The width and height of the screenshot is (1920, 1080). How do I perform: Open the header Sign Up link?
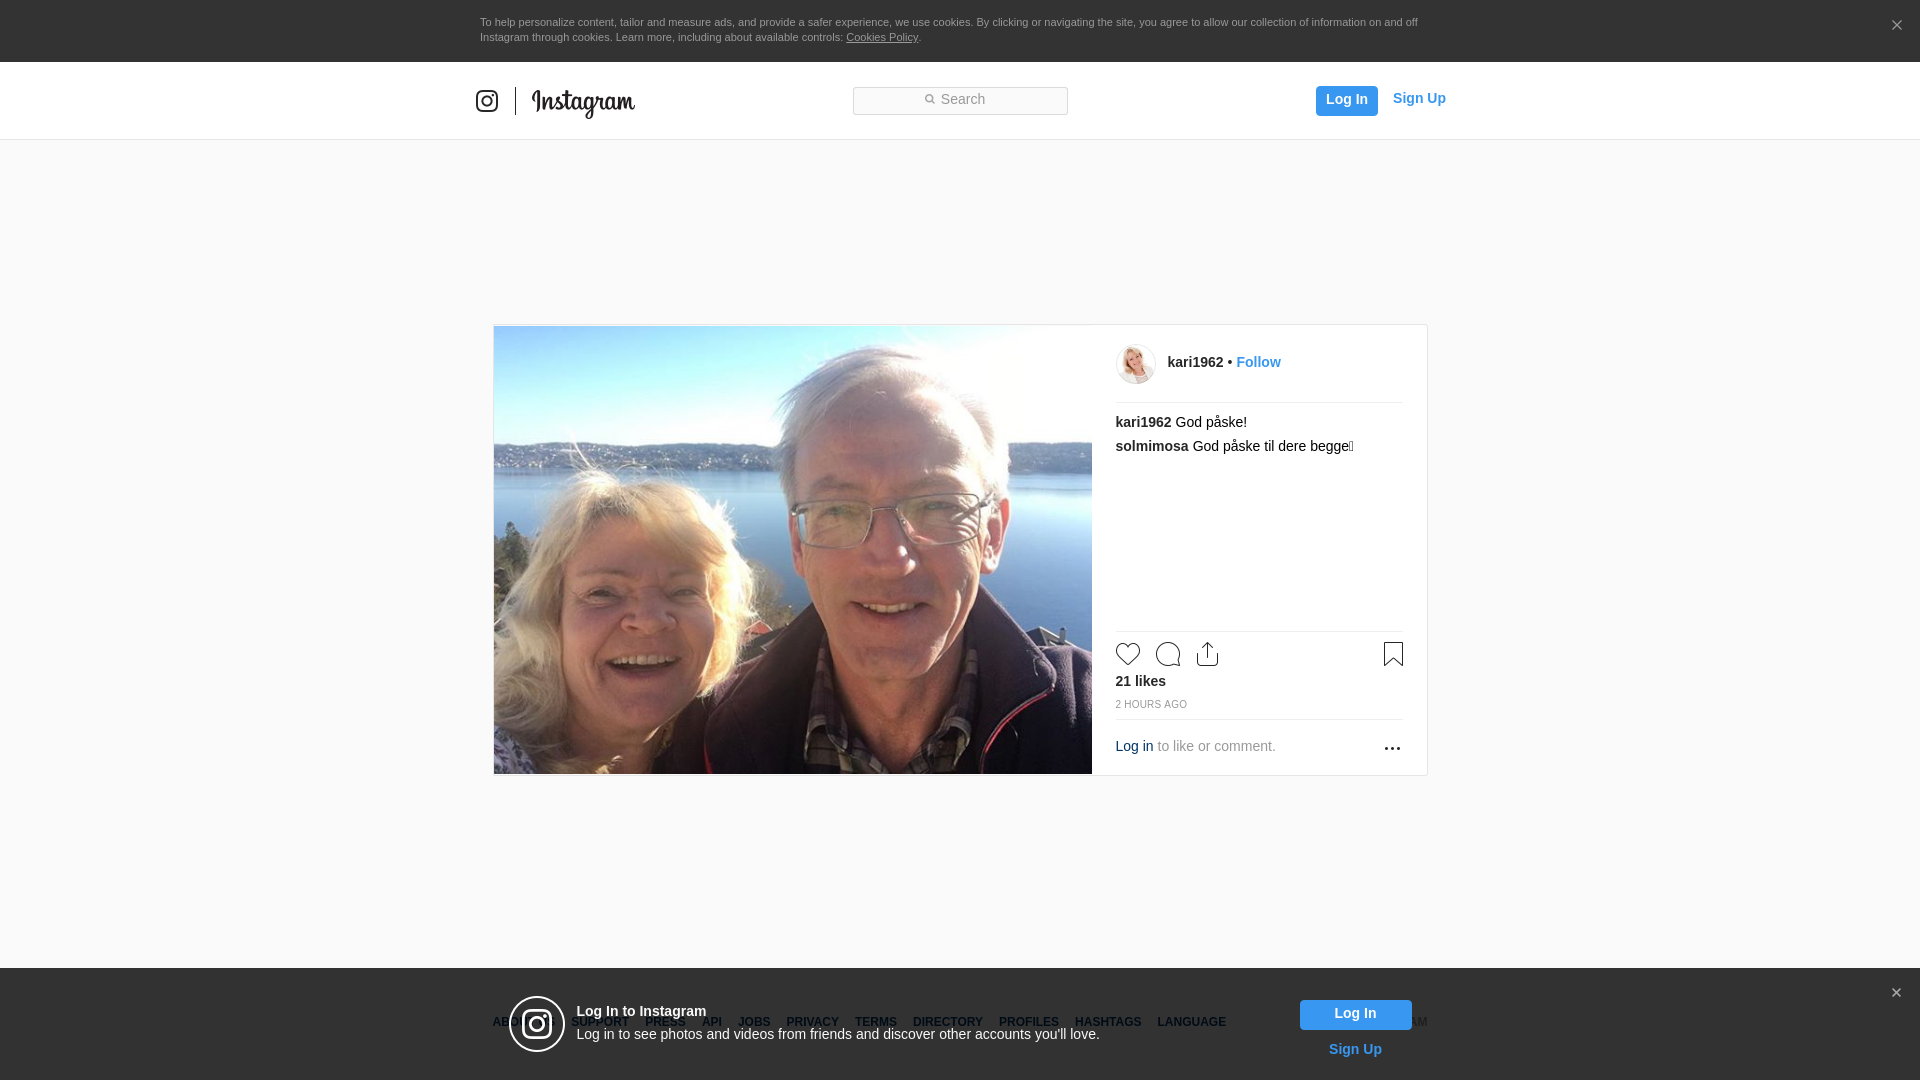coord(1419,98)
